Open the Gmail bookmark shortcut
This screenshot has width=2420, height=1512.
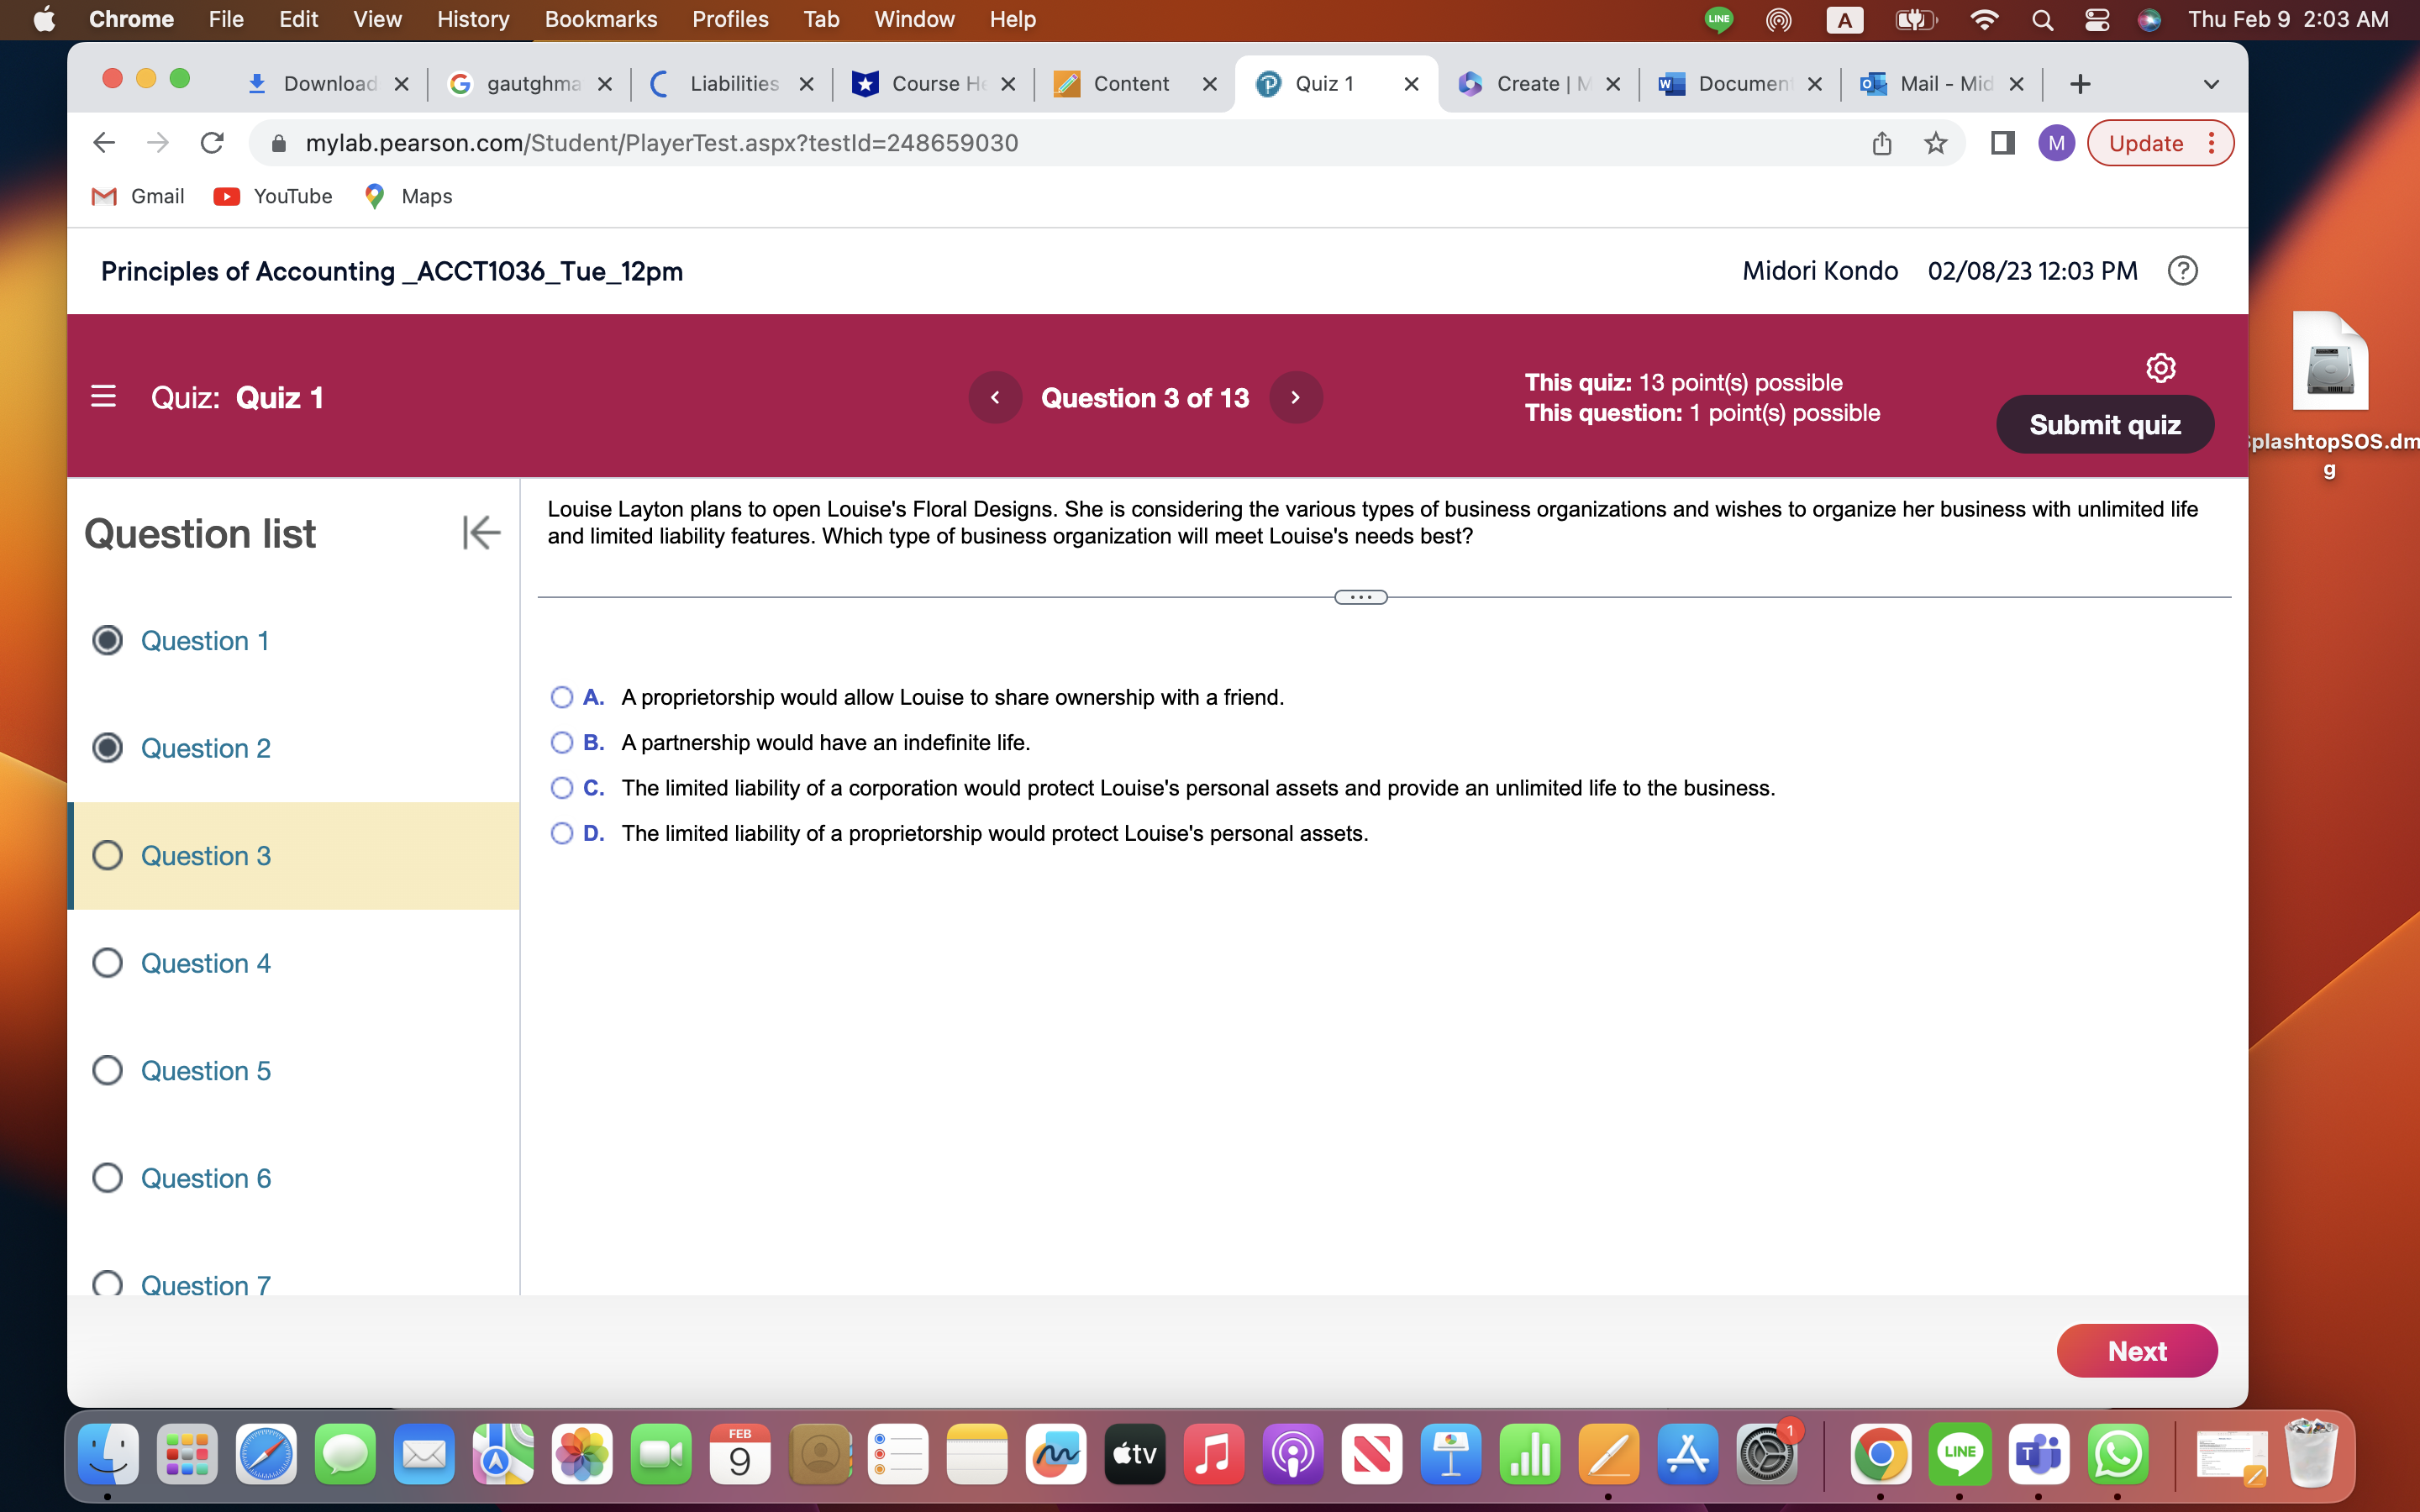point(137,196)
